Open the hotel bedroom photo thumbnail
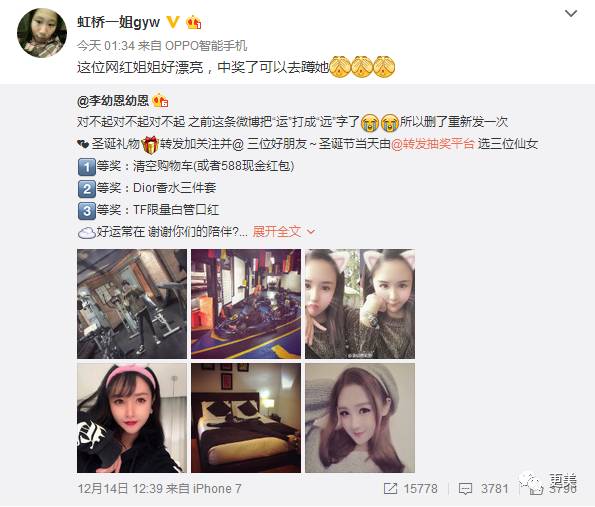 click(246, 418)
